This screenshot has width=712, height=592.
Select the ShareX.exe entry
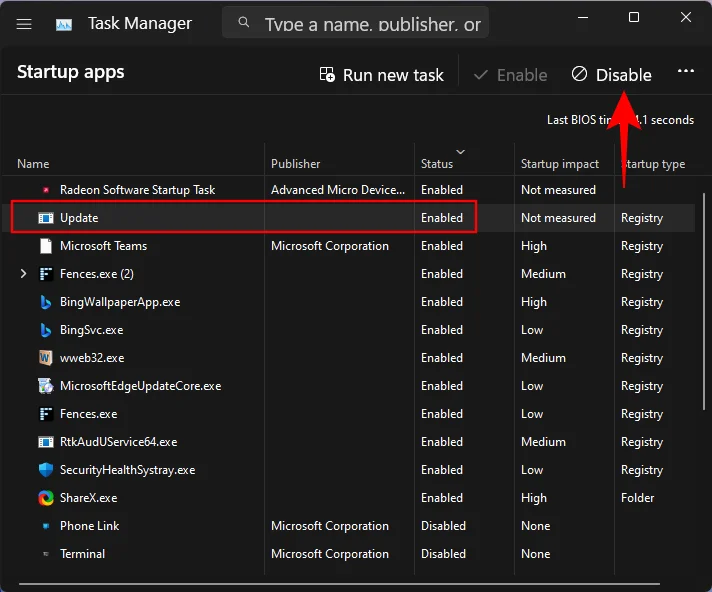(x=348, y=498)
